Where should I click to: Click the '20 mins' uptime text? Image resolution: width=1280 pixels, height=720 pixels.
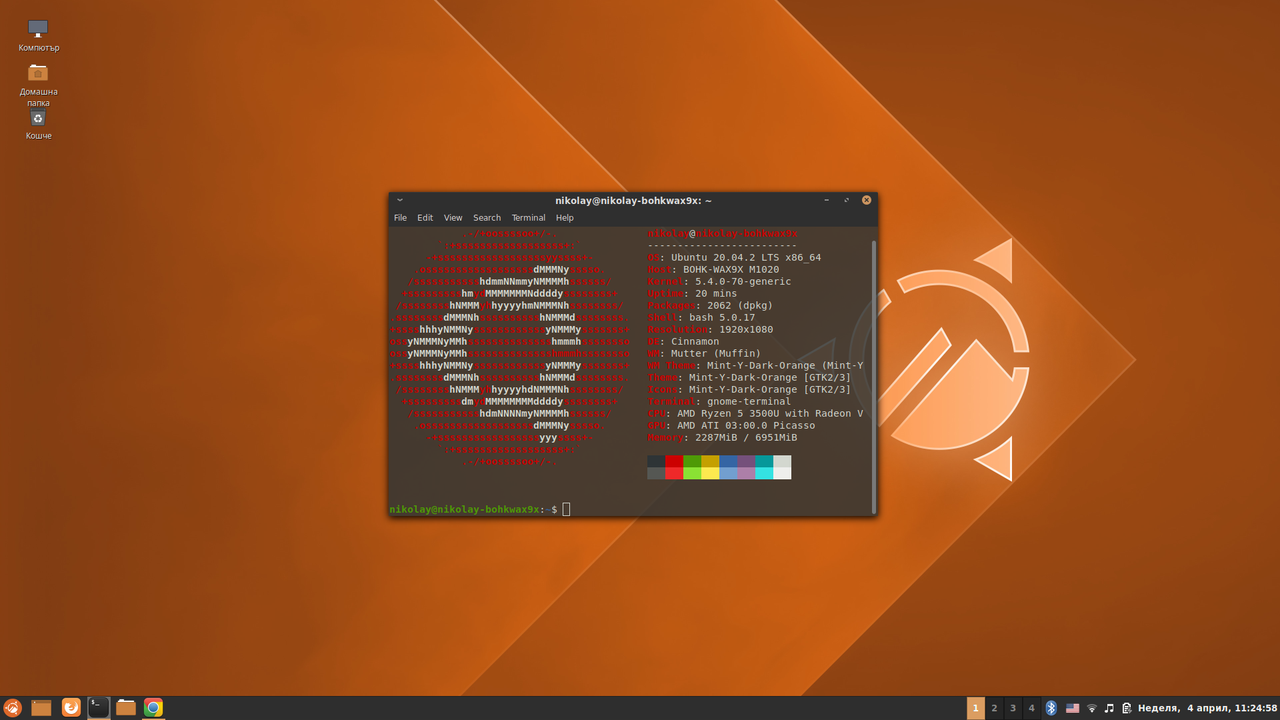[x=716, y=293]
